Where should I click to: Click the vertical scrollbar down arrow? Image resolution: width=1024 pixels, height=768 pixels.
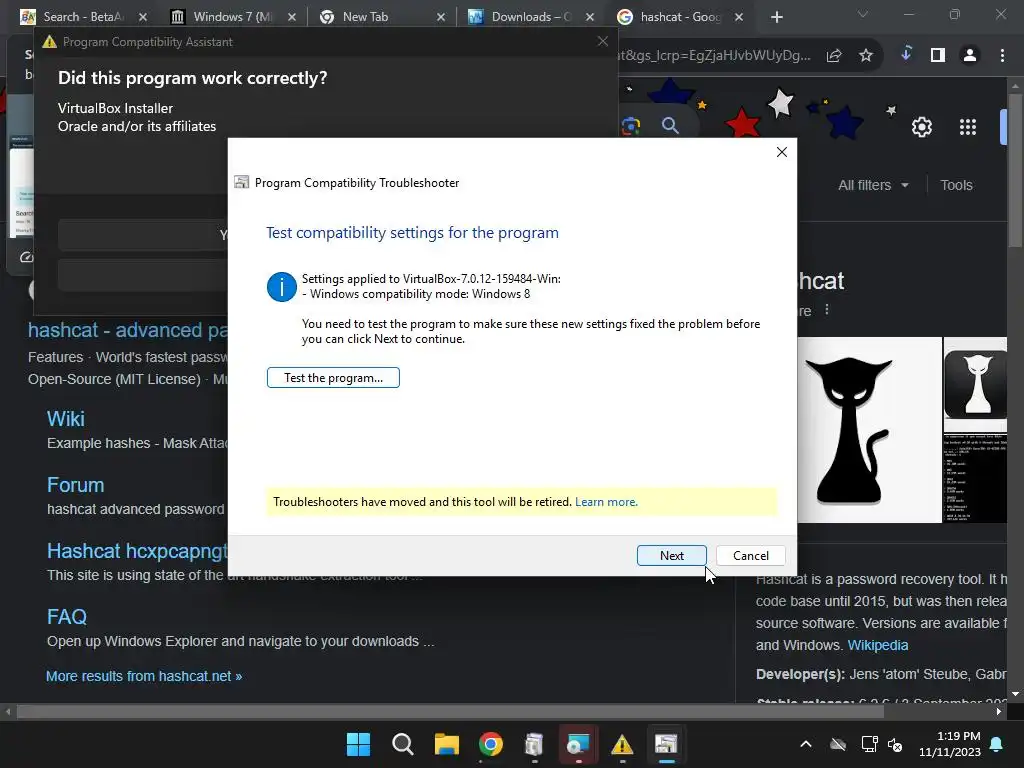pyautogui.click(x=1015, y=694)
